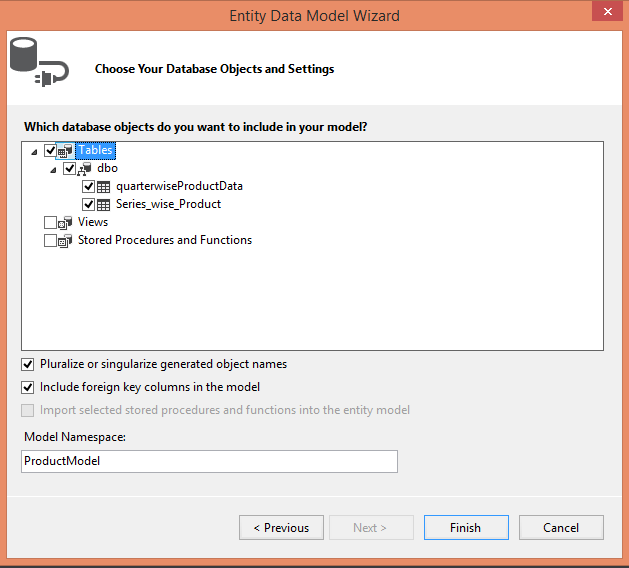Select the Stored Procedures and Functions label

tap(164, 240)
